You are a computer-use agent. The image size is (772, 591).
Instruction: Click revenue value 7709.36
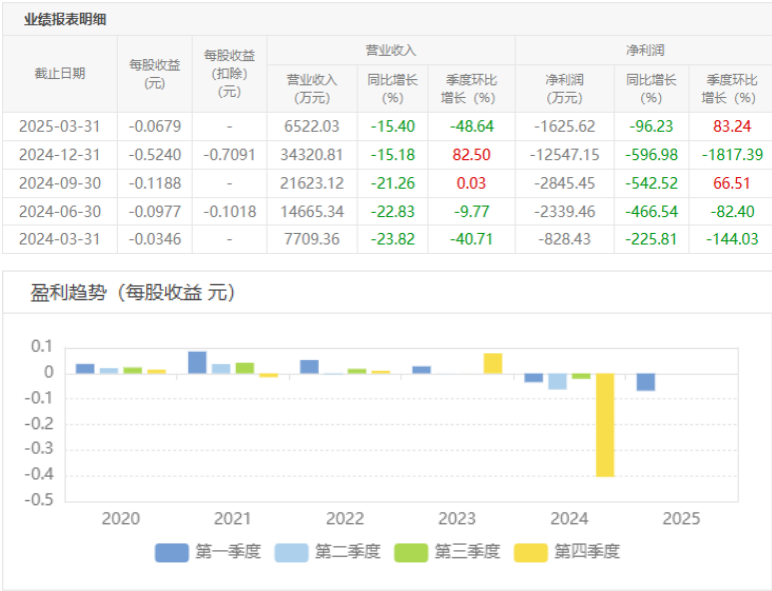[312, 239]
